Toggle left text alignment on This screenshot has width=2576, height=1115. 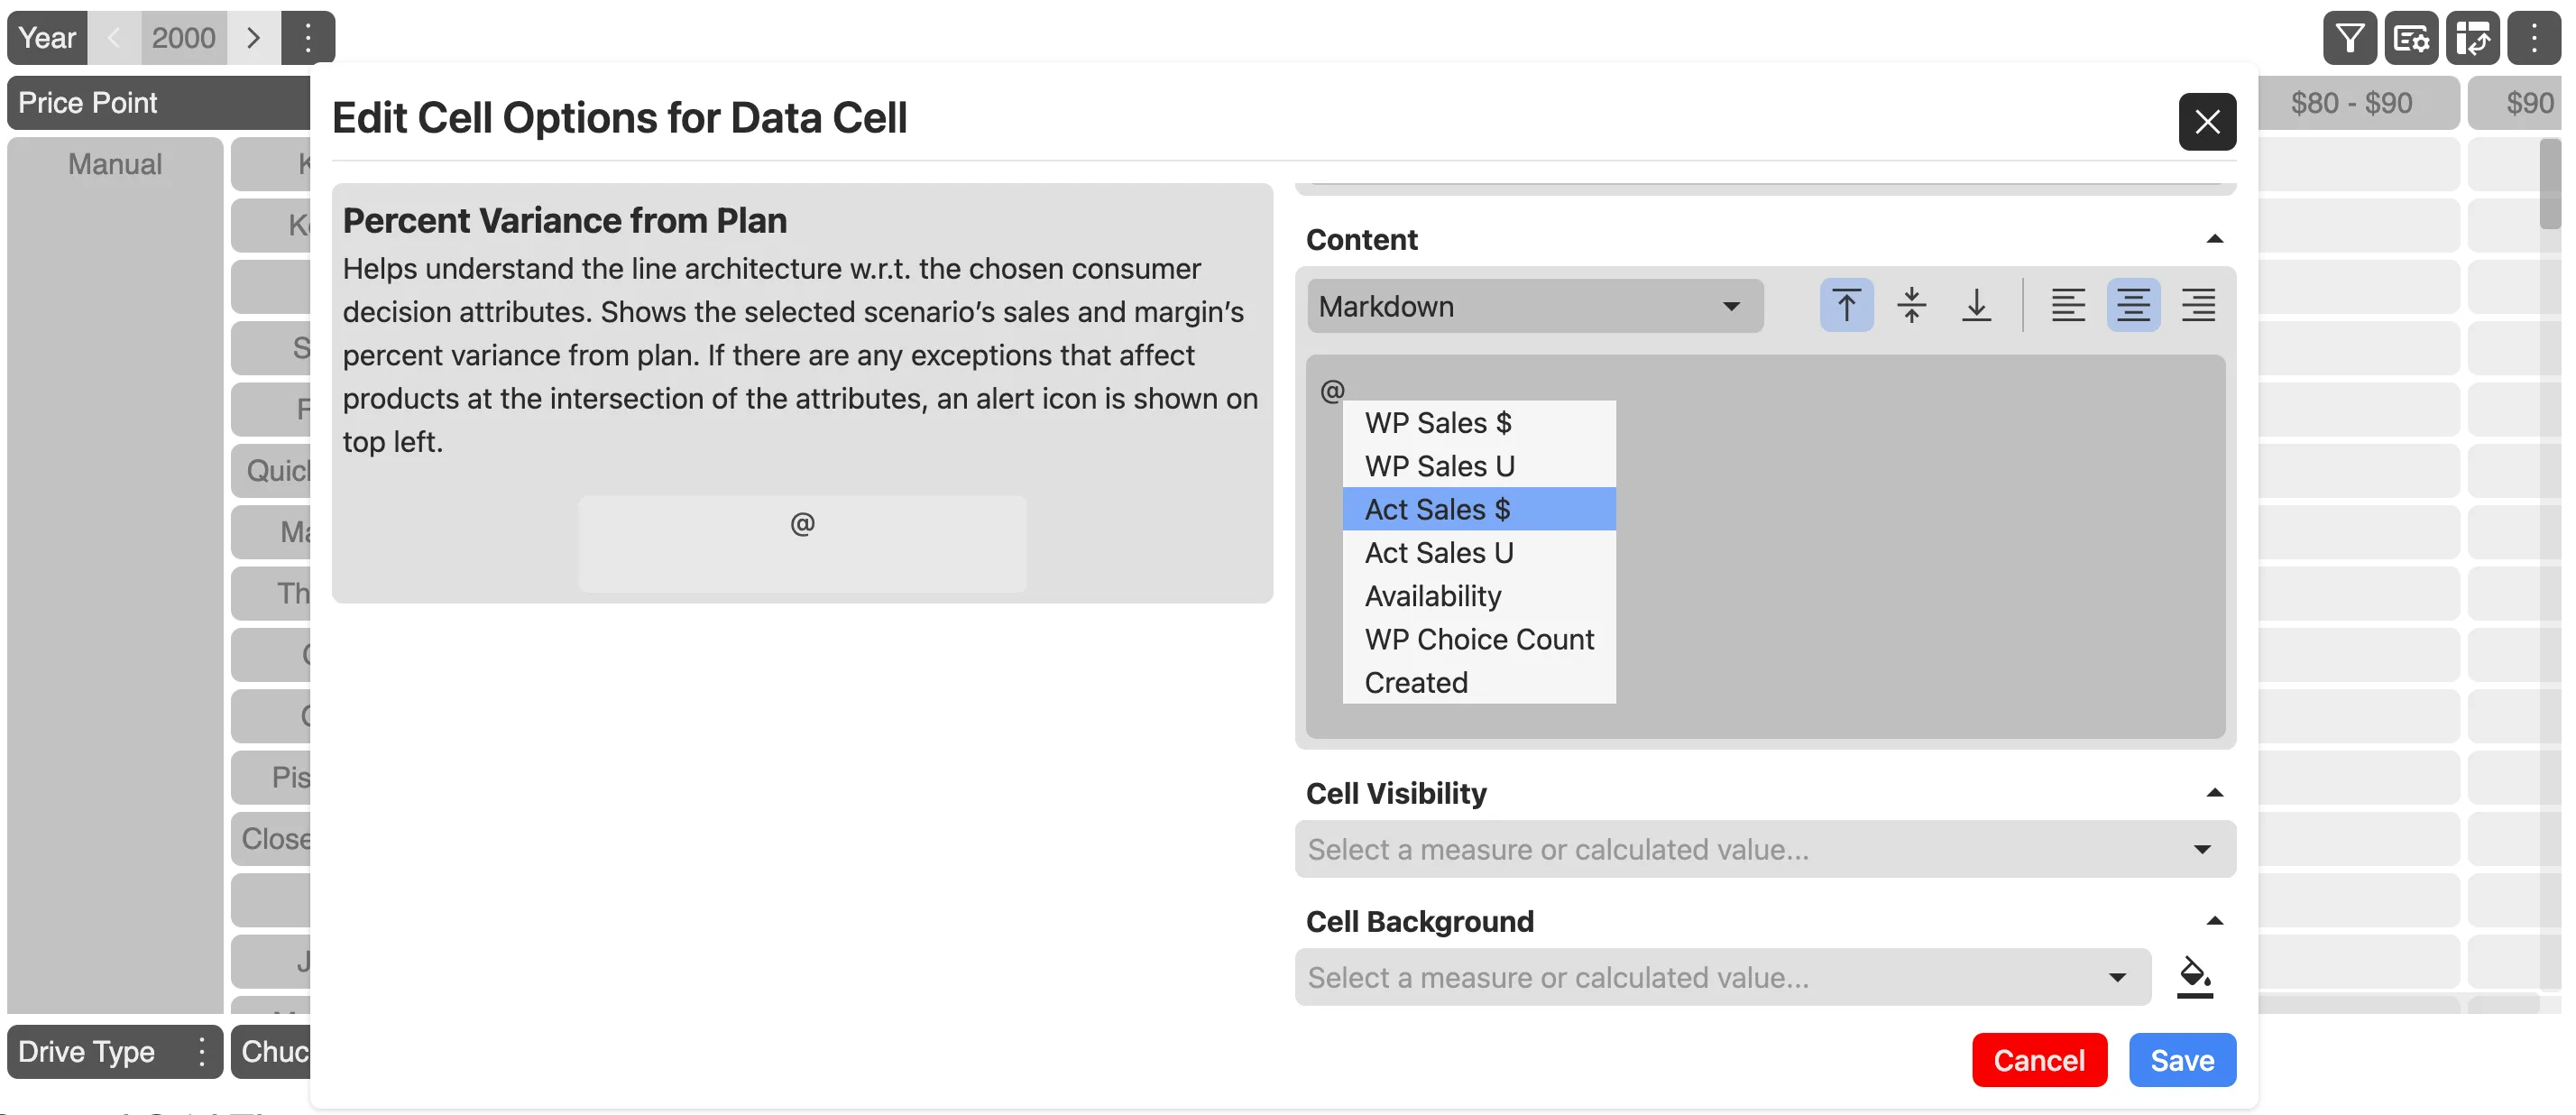click(x=2067, y=305)
